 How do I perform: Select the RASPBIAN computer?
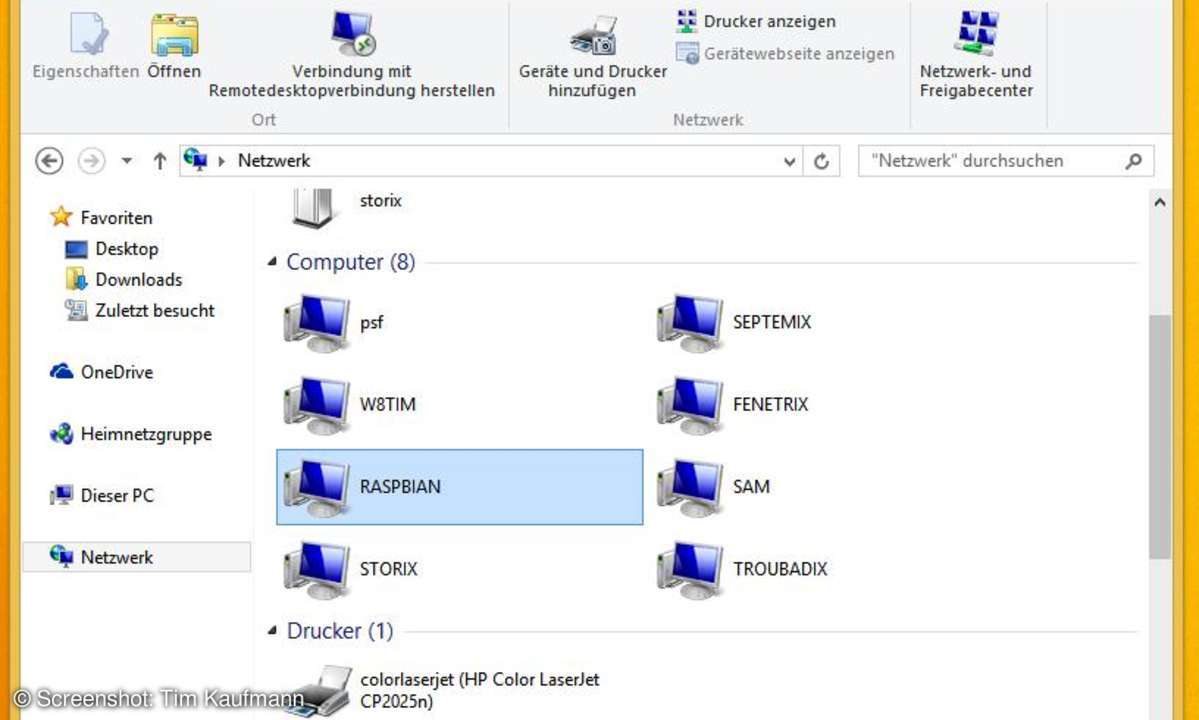tap(460, 487)
